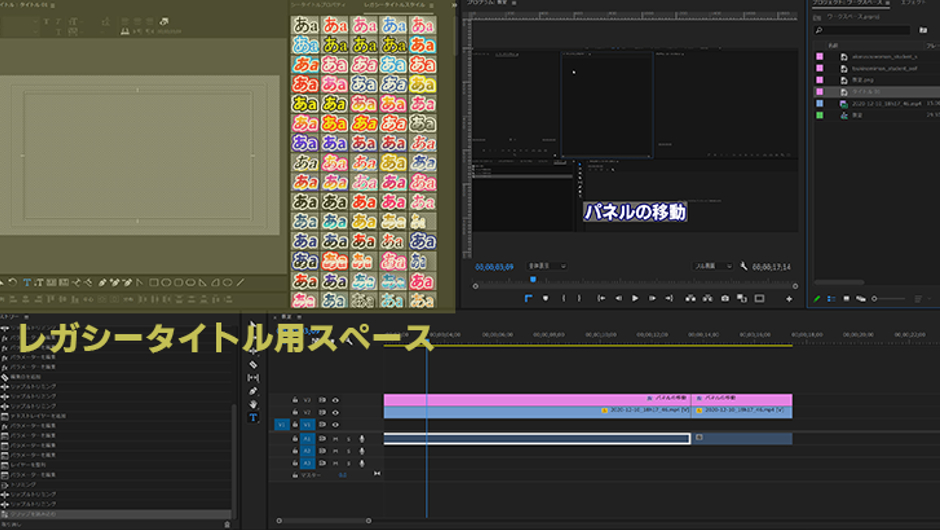The width and height of the screenshot is (940, 530).
Task: Open playback resolution dropdown in Program Monitor
Action: (x=713, y=266)
